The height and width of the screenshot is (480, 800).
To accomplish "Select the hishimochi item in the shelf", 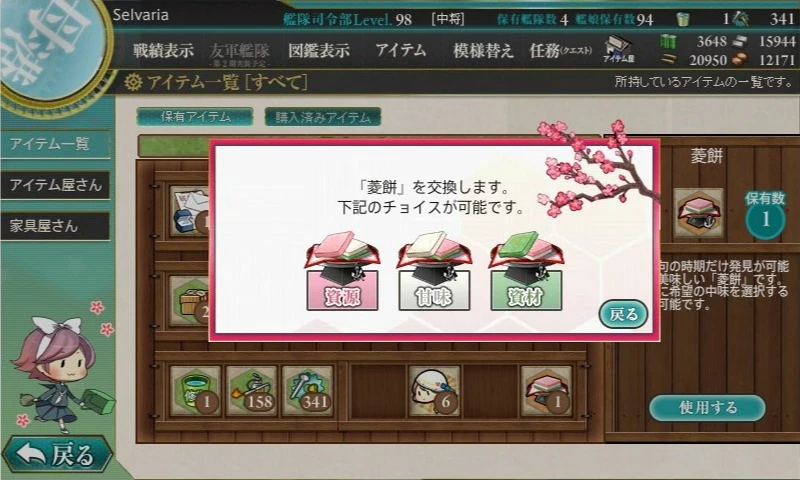I will pos(546,391).
